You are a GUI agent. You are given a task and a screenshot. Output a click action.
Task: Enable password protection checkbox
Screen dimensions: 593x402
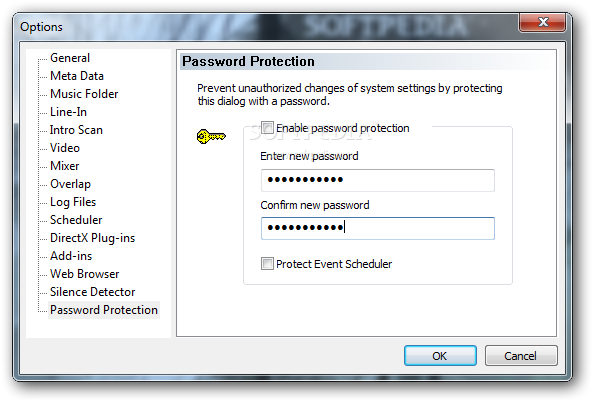pyautogui.click(x=267, y=128)
